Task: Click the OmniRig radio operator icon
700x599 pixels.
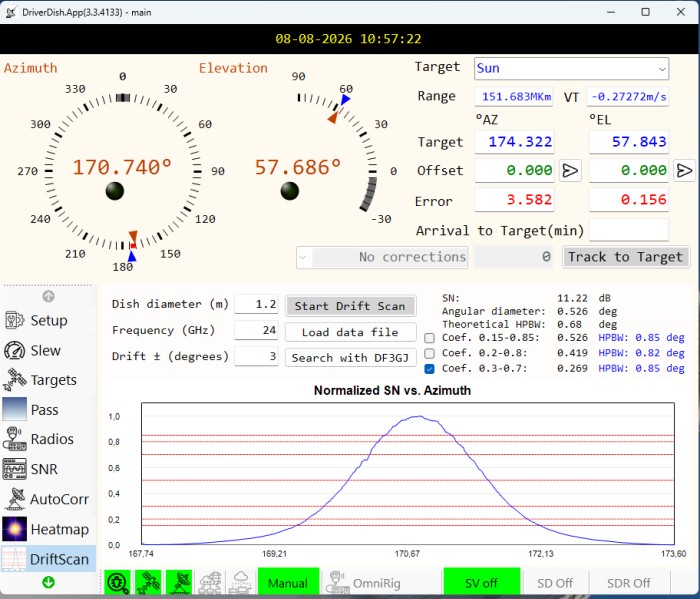Action: click(x=338, y=582)
